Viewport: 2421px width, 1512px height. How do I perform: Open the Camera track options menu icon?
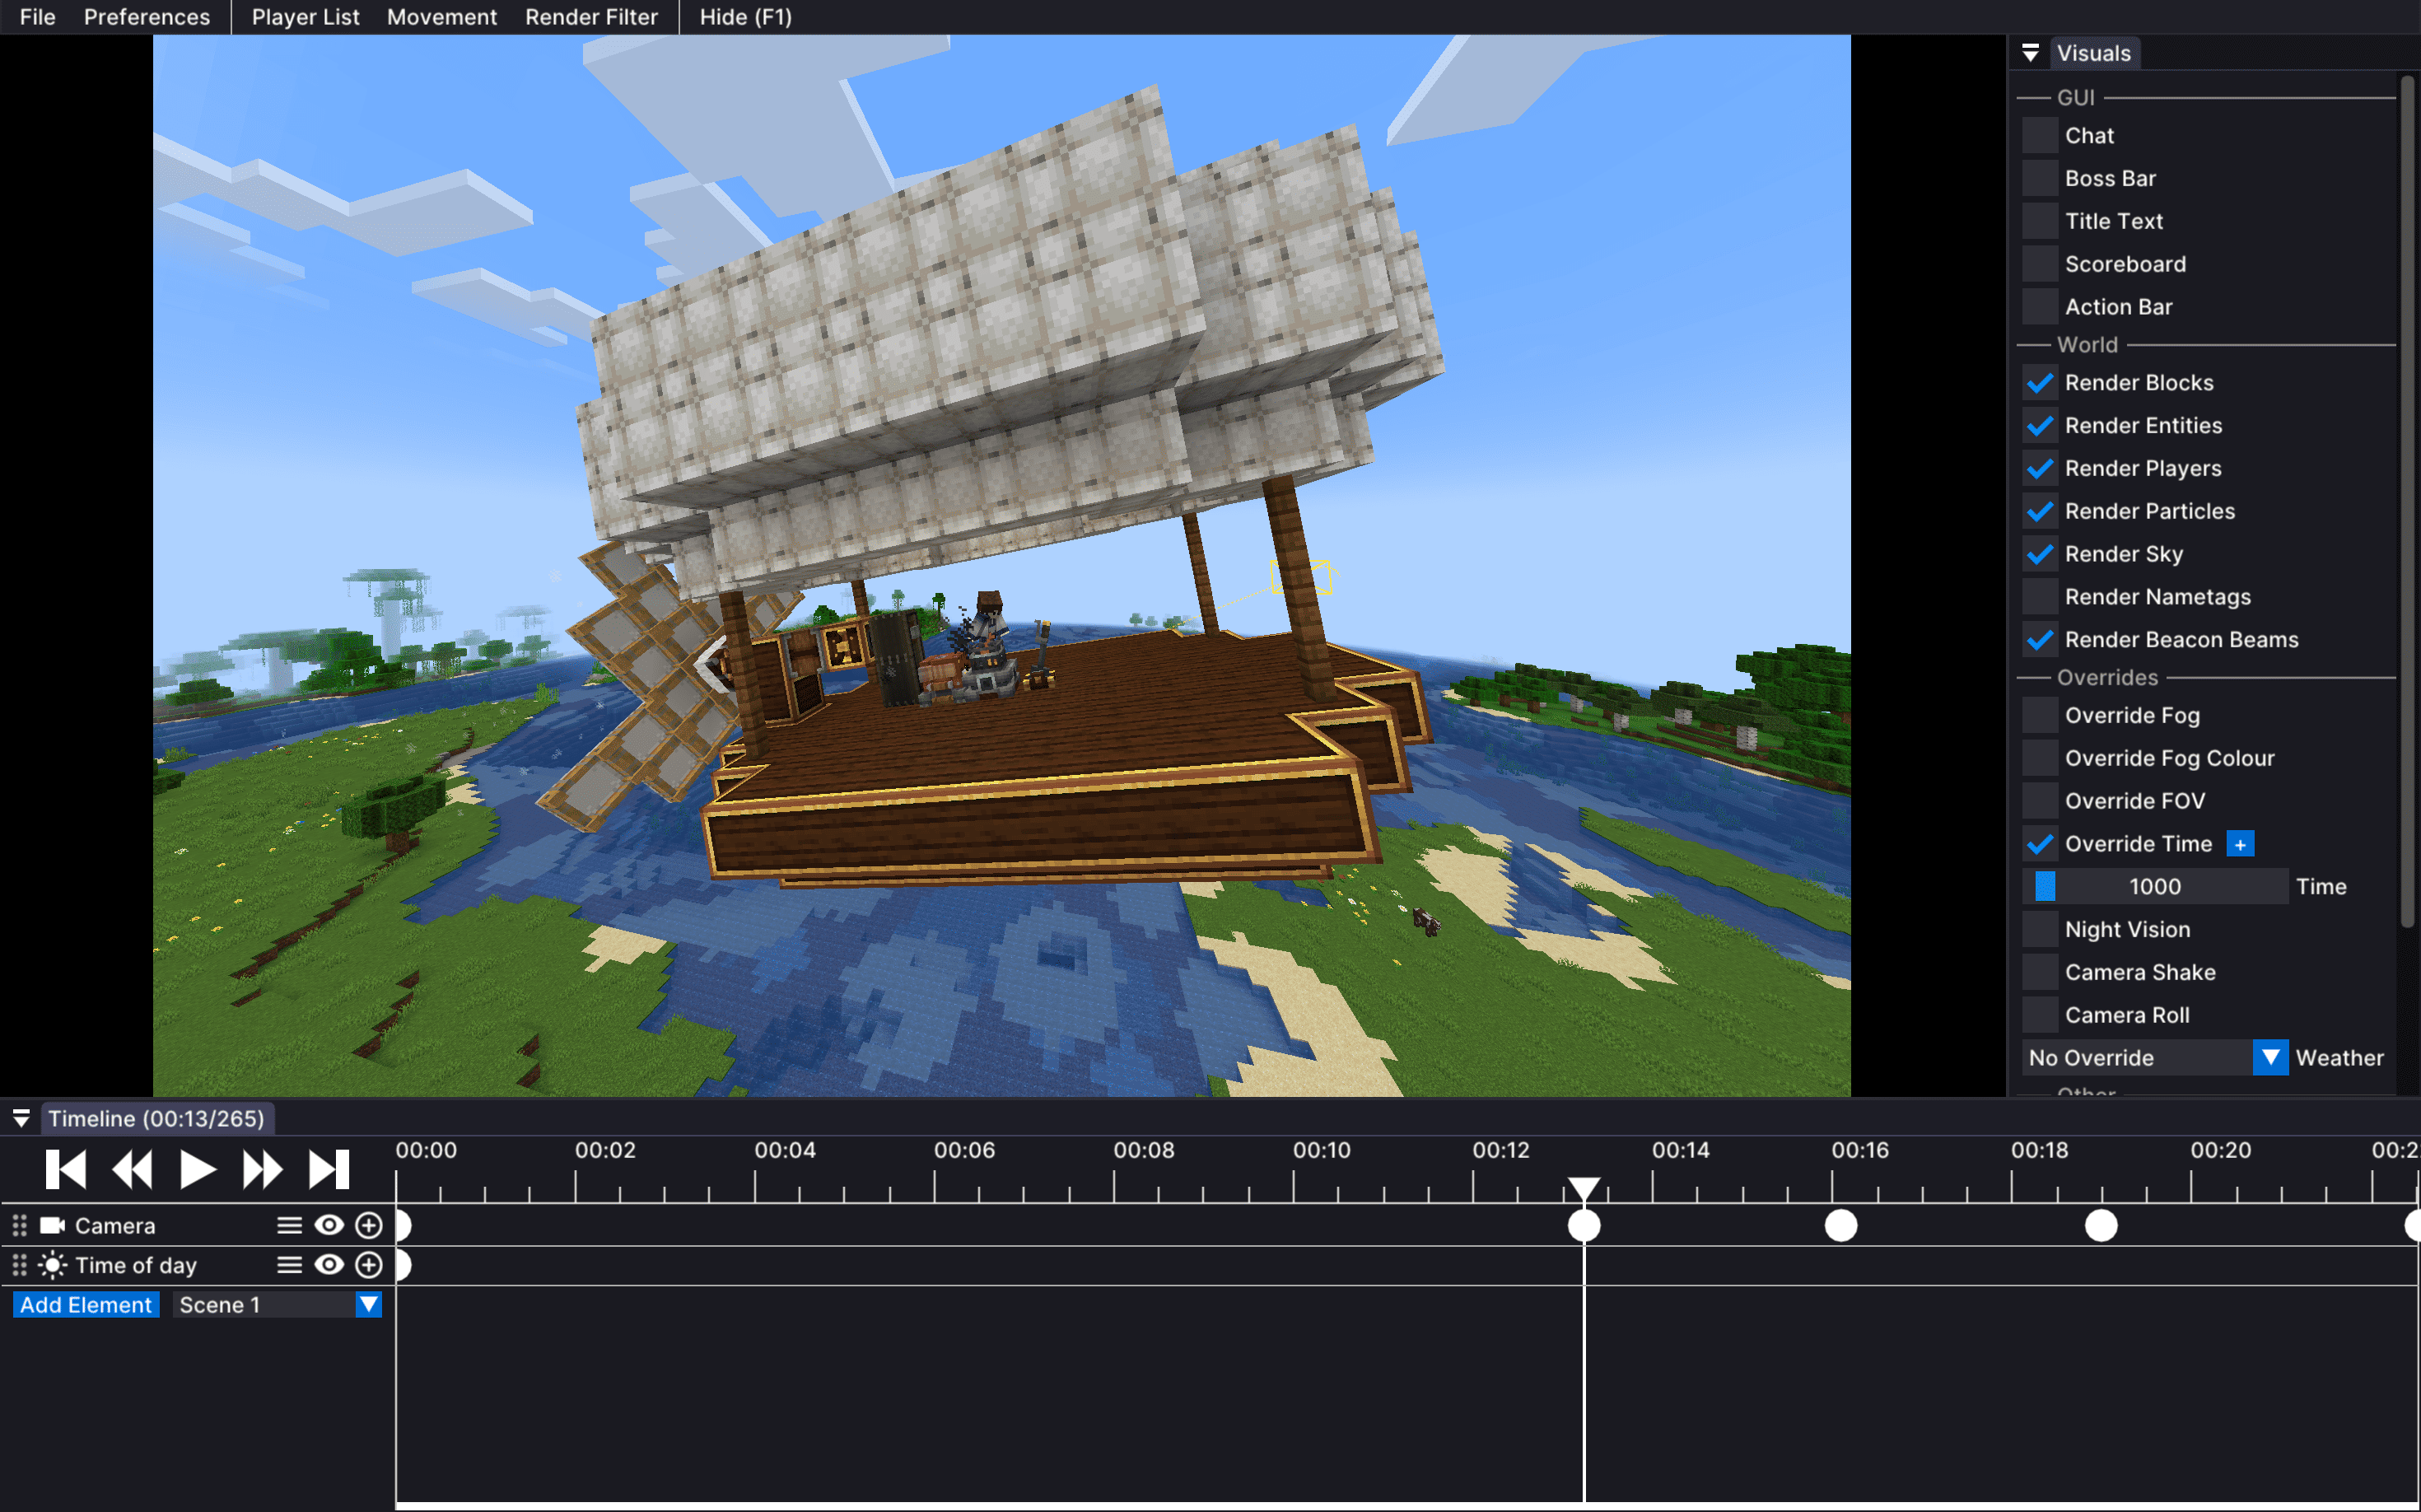(289, 1225)
